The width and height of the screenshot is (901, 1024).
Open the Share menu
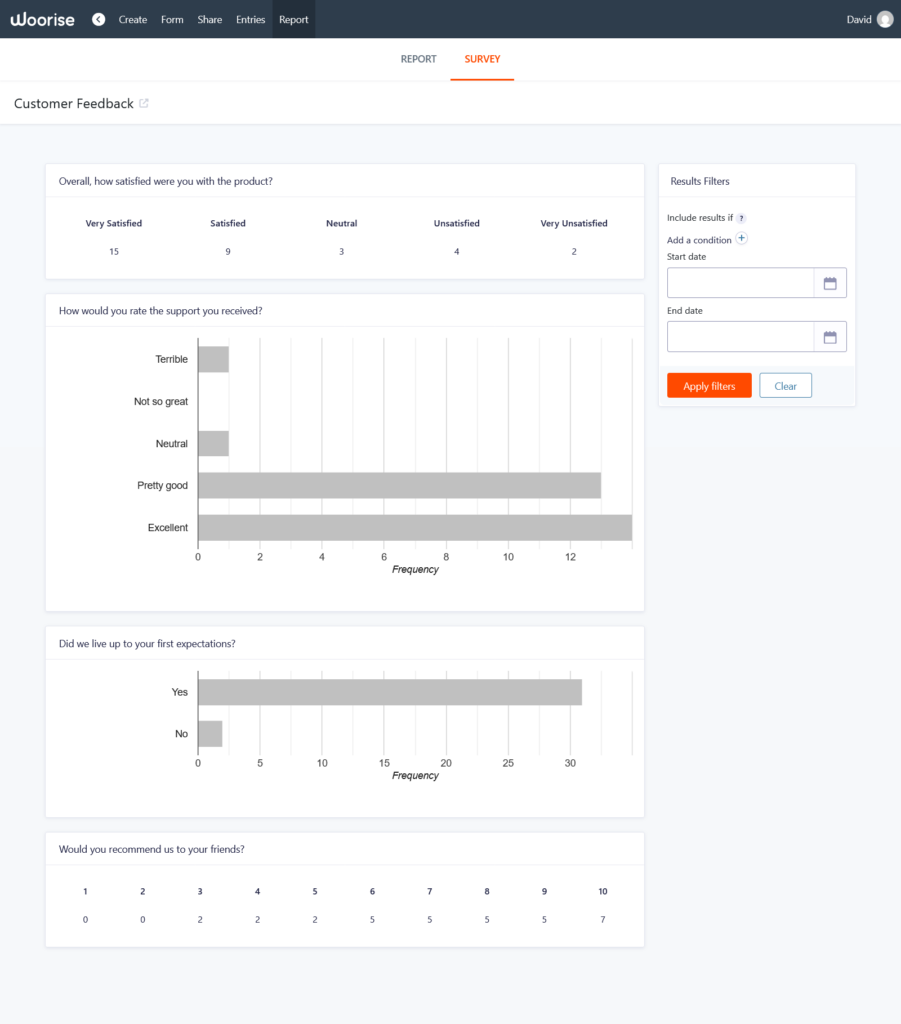(x=209, y=18)
